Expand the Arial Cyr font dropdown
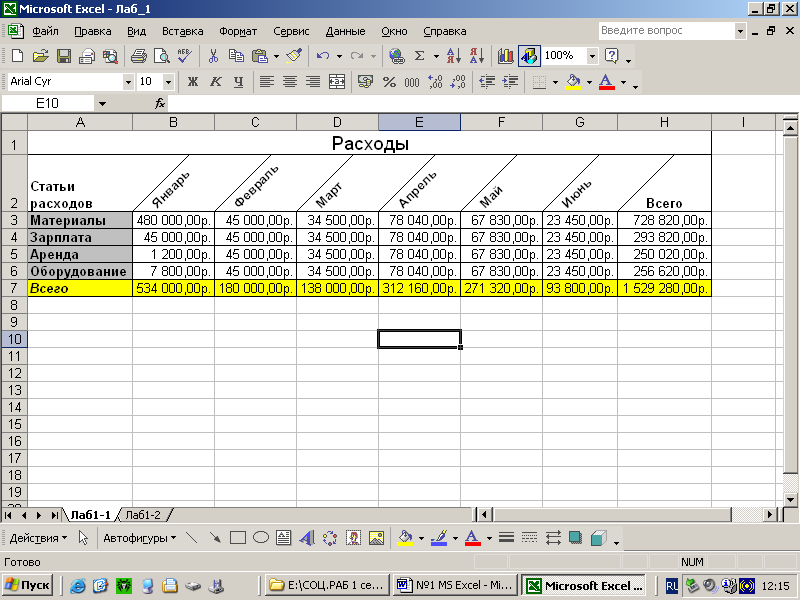800x600 pixels. [128, 82]
